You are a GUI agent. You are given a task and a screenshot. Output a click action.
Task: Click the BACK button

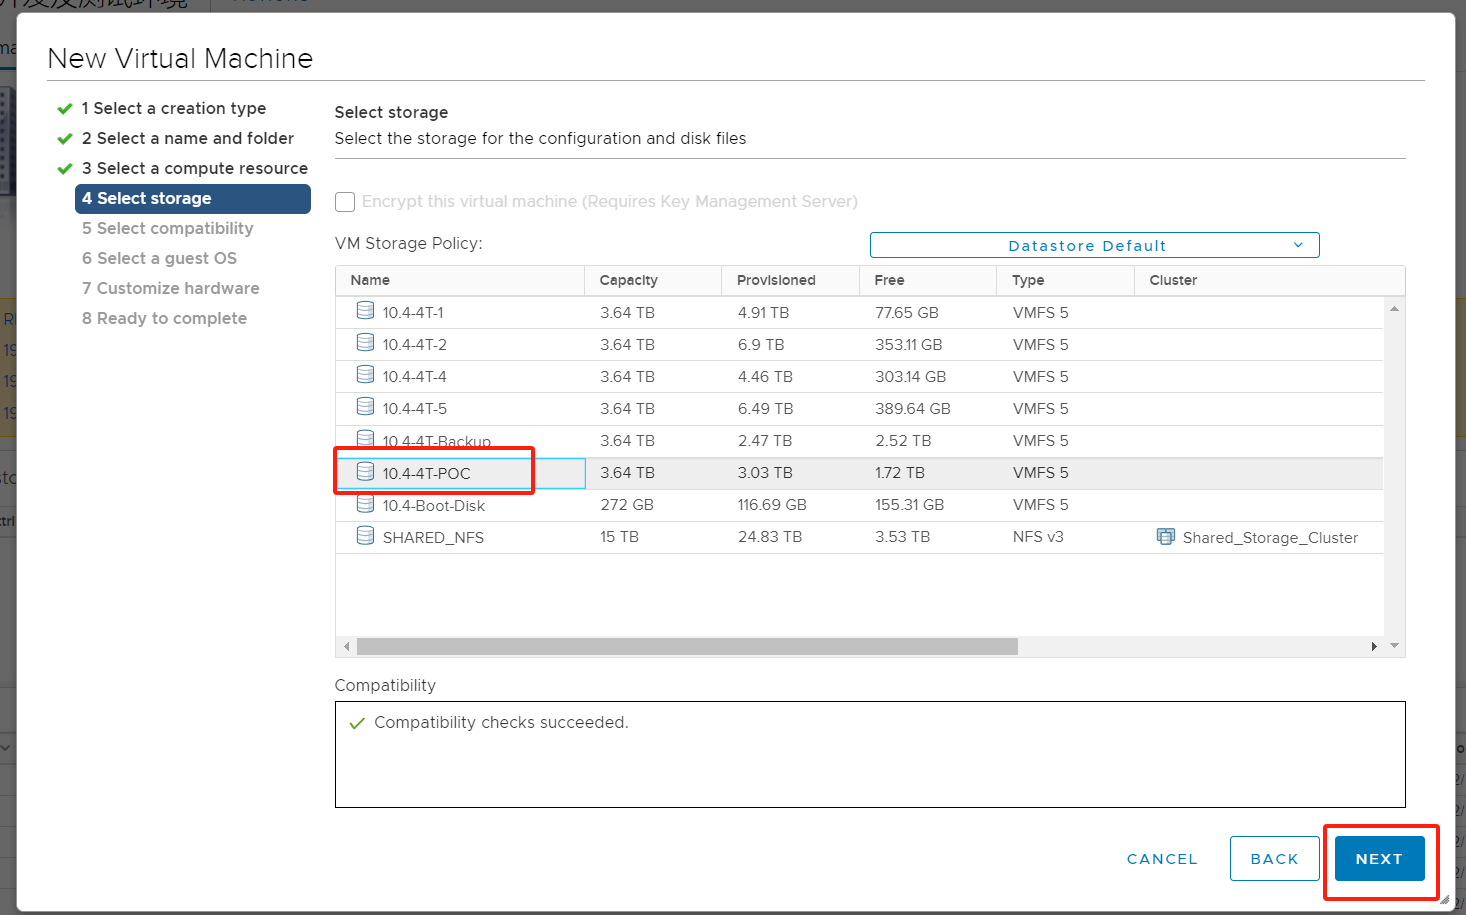click(1274, 859)
